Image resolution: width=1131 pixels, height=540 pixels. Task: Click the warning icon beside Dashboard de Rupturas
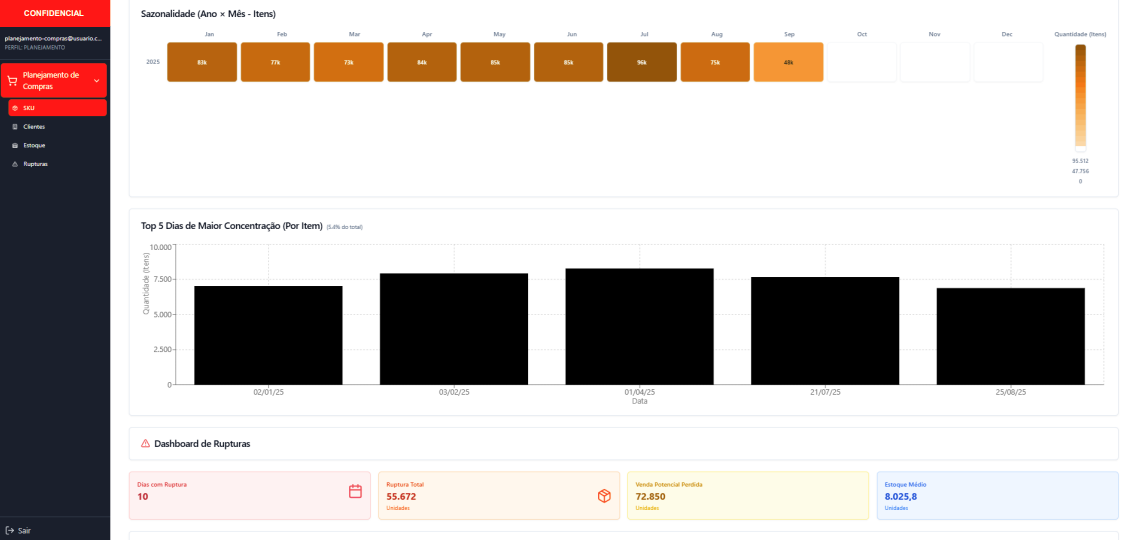point(146,443)
